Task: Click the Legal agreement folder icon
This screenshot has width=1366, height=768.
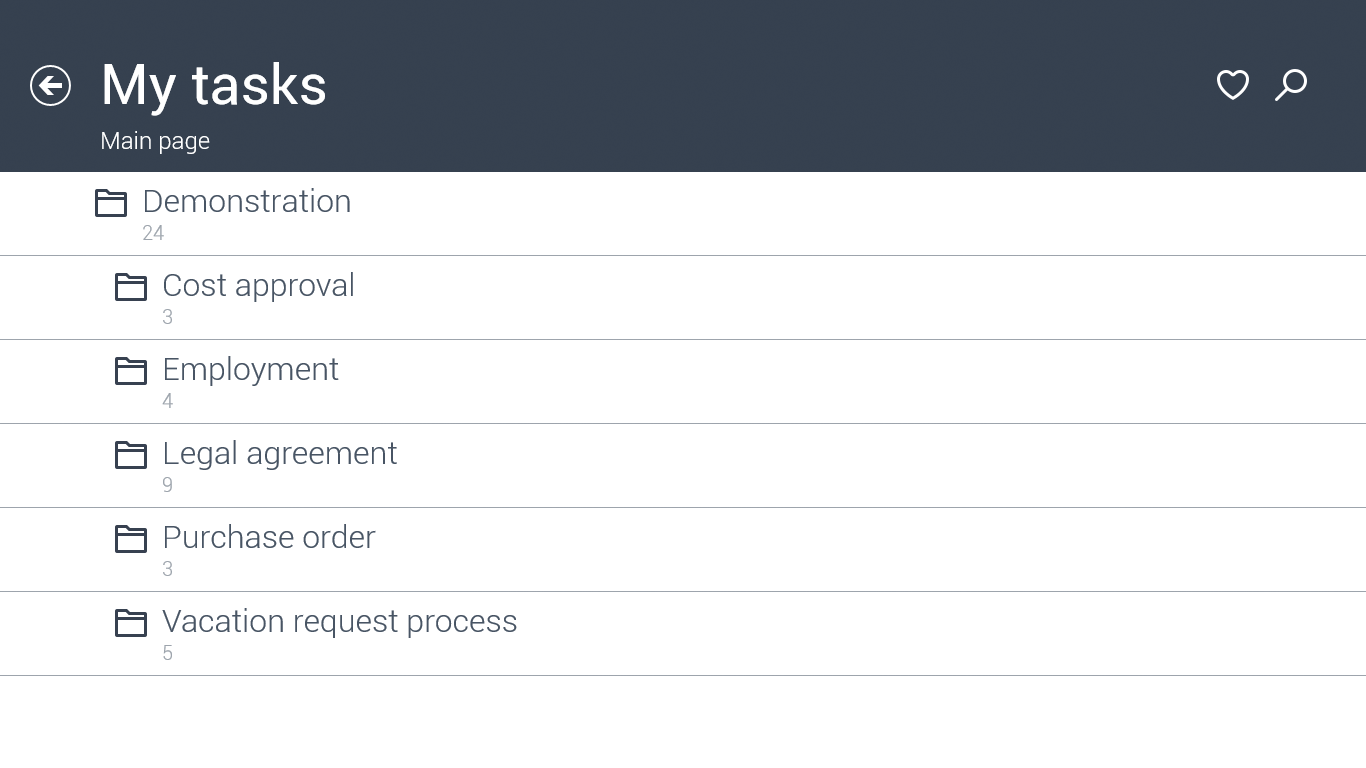Action: [x=131, y=455]
